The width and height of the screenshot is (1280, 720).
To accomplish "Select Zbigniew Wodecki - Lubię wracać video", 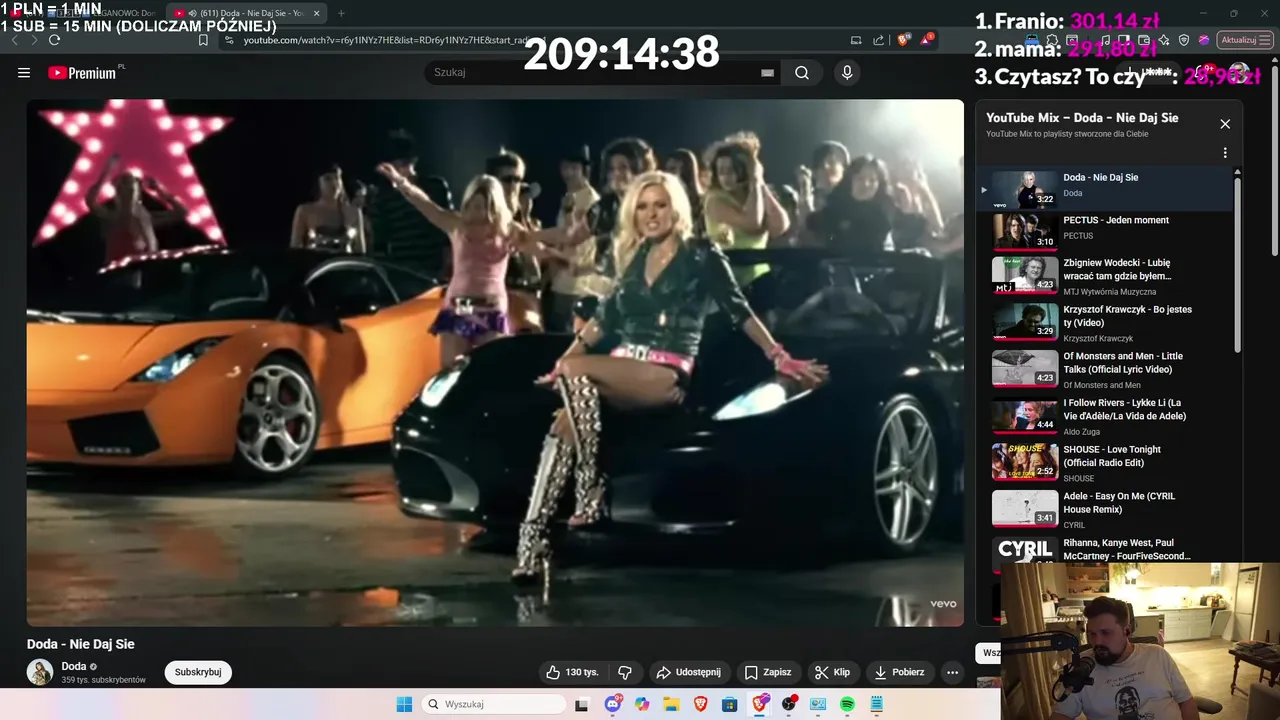I will click(x=1105, y=275).
